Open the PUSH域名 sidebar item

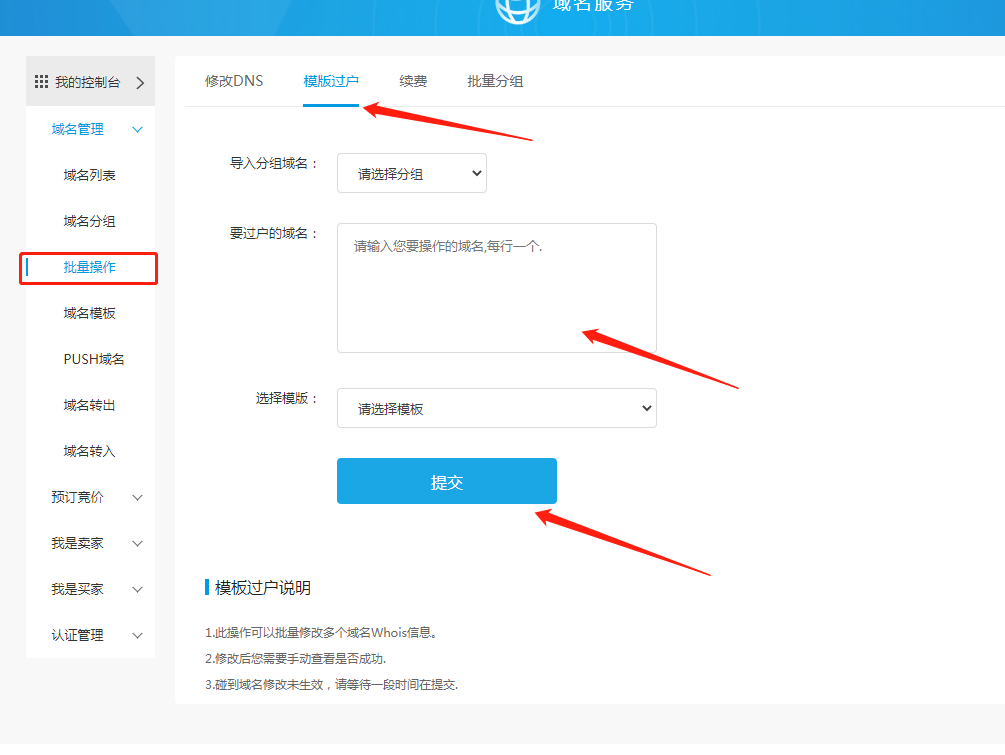coord(94,359)
